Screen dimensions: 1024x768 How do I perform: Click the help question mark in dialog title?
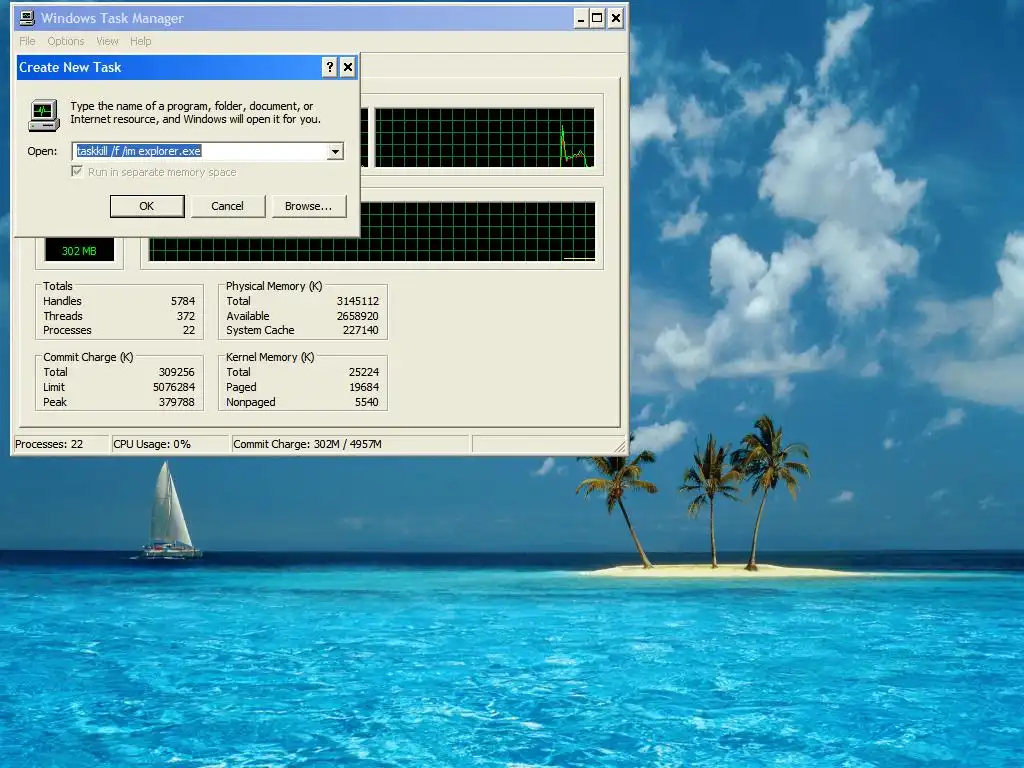330,67
